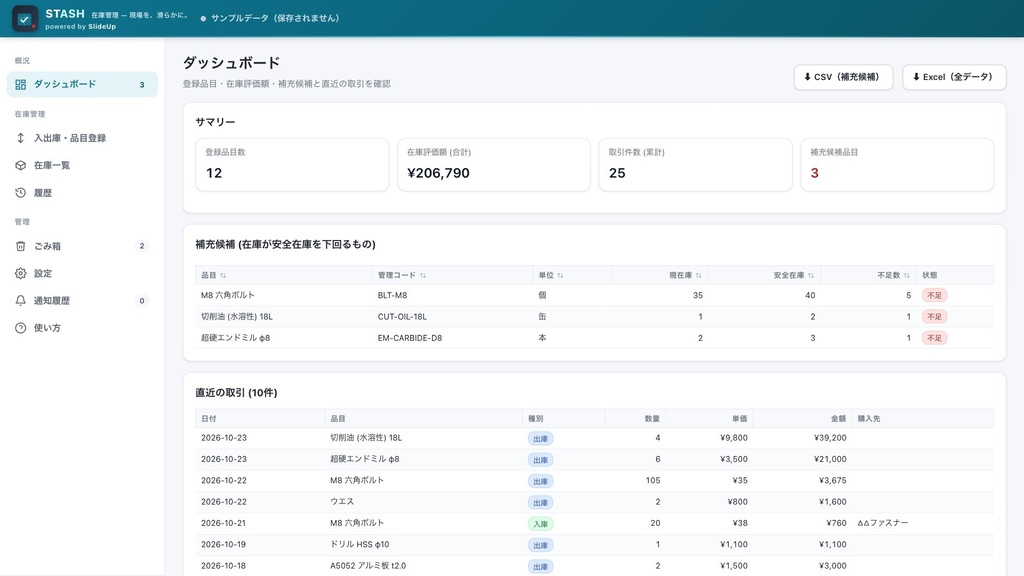
Task: Click the gear icon beside 設定
Action: point(21,273)
